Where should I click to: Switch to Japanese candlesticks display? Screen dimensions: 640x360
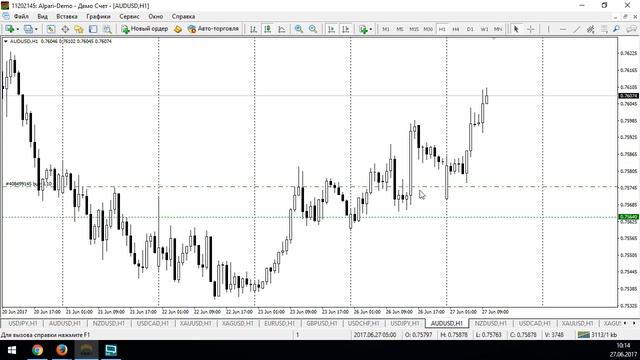tap(267, 29)
